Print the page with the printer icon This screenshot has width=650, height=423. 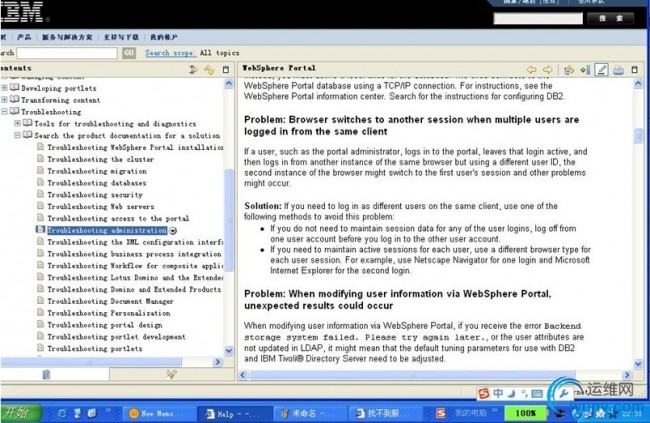[618, 70]
